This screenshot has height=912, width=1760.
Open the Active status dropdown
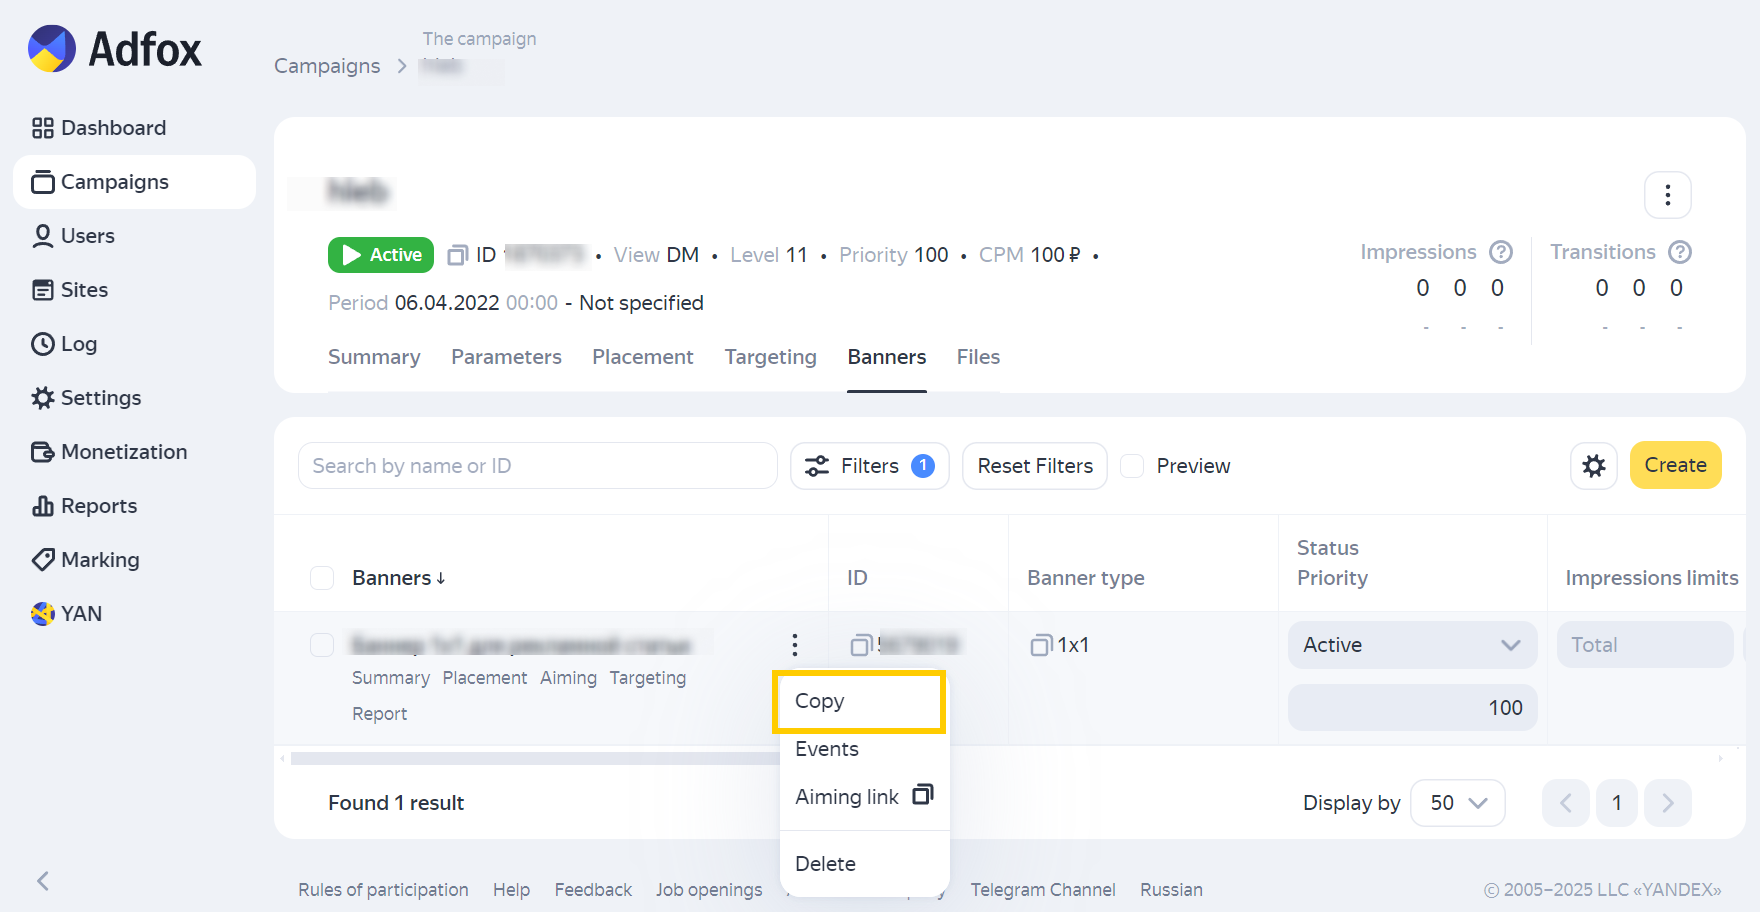coord(1411,645)
